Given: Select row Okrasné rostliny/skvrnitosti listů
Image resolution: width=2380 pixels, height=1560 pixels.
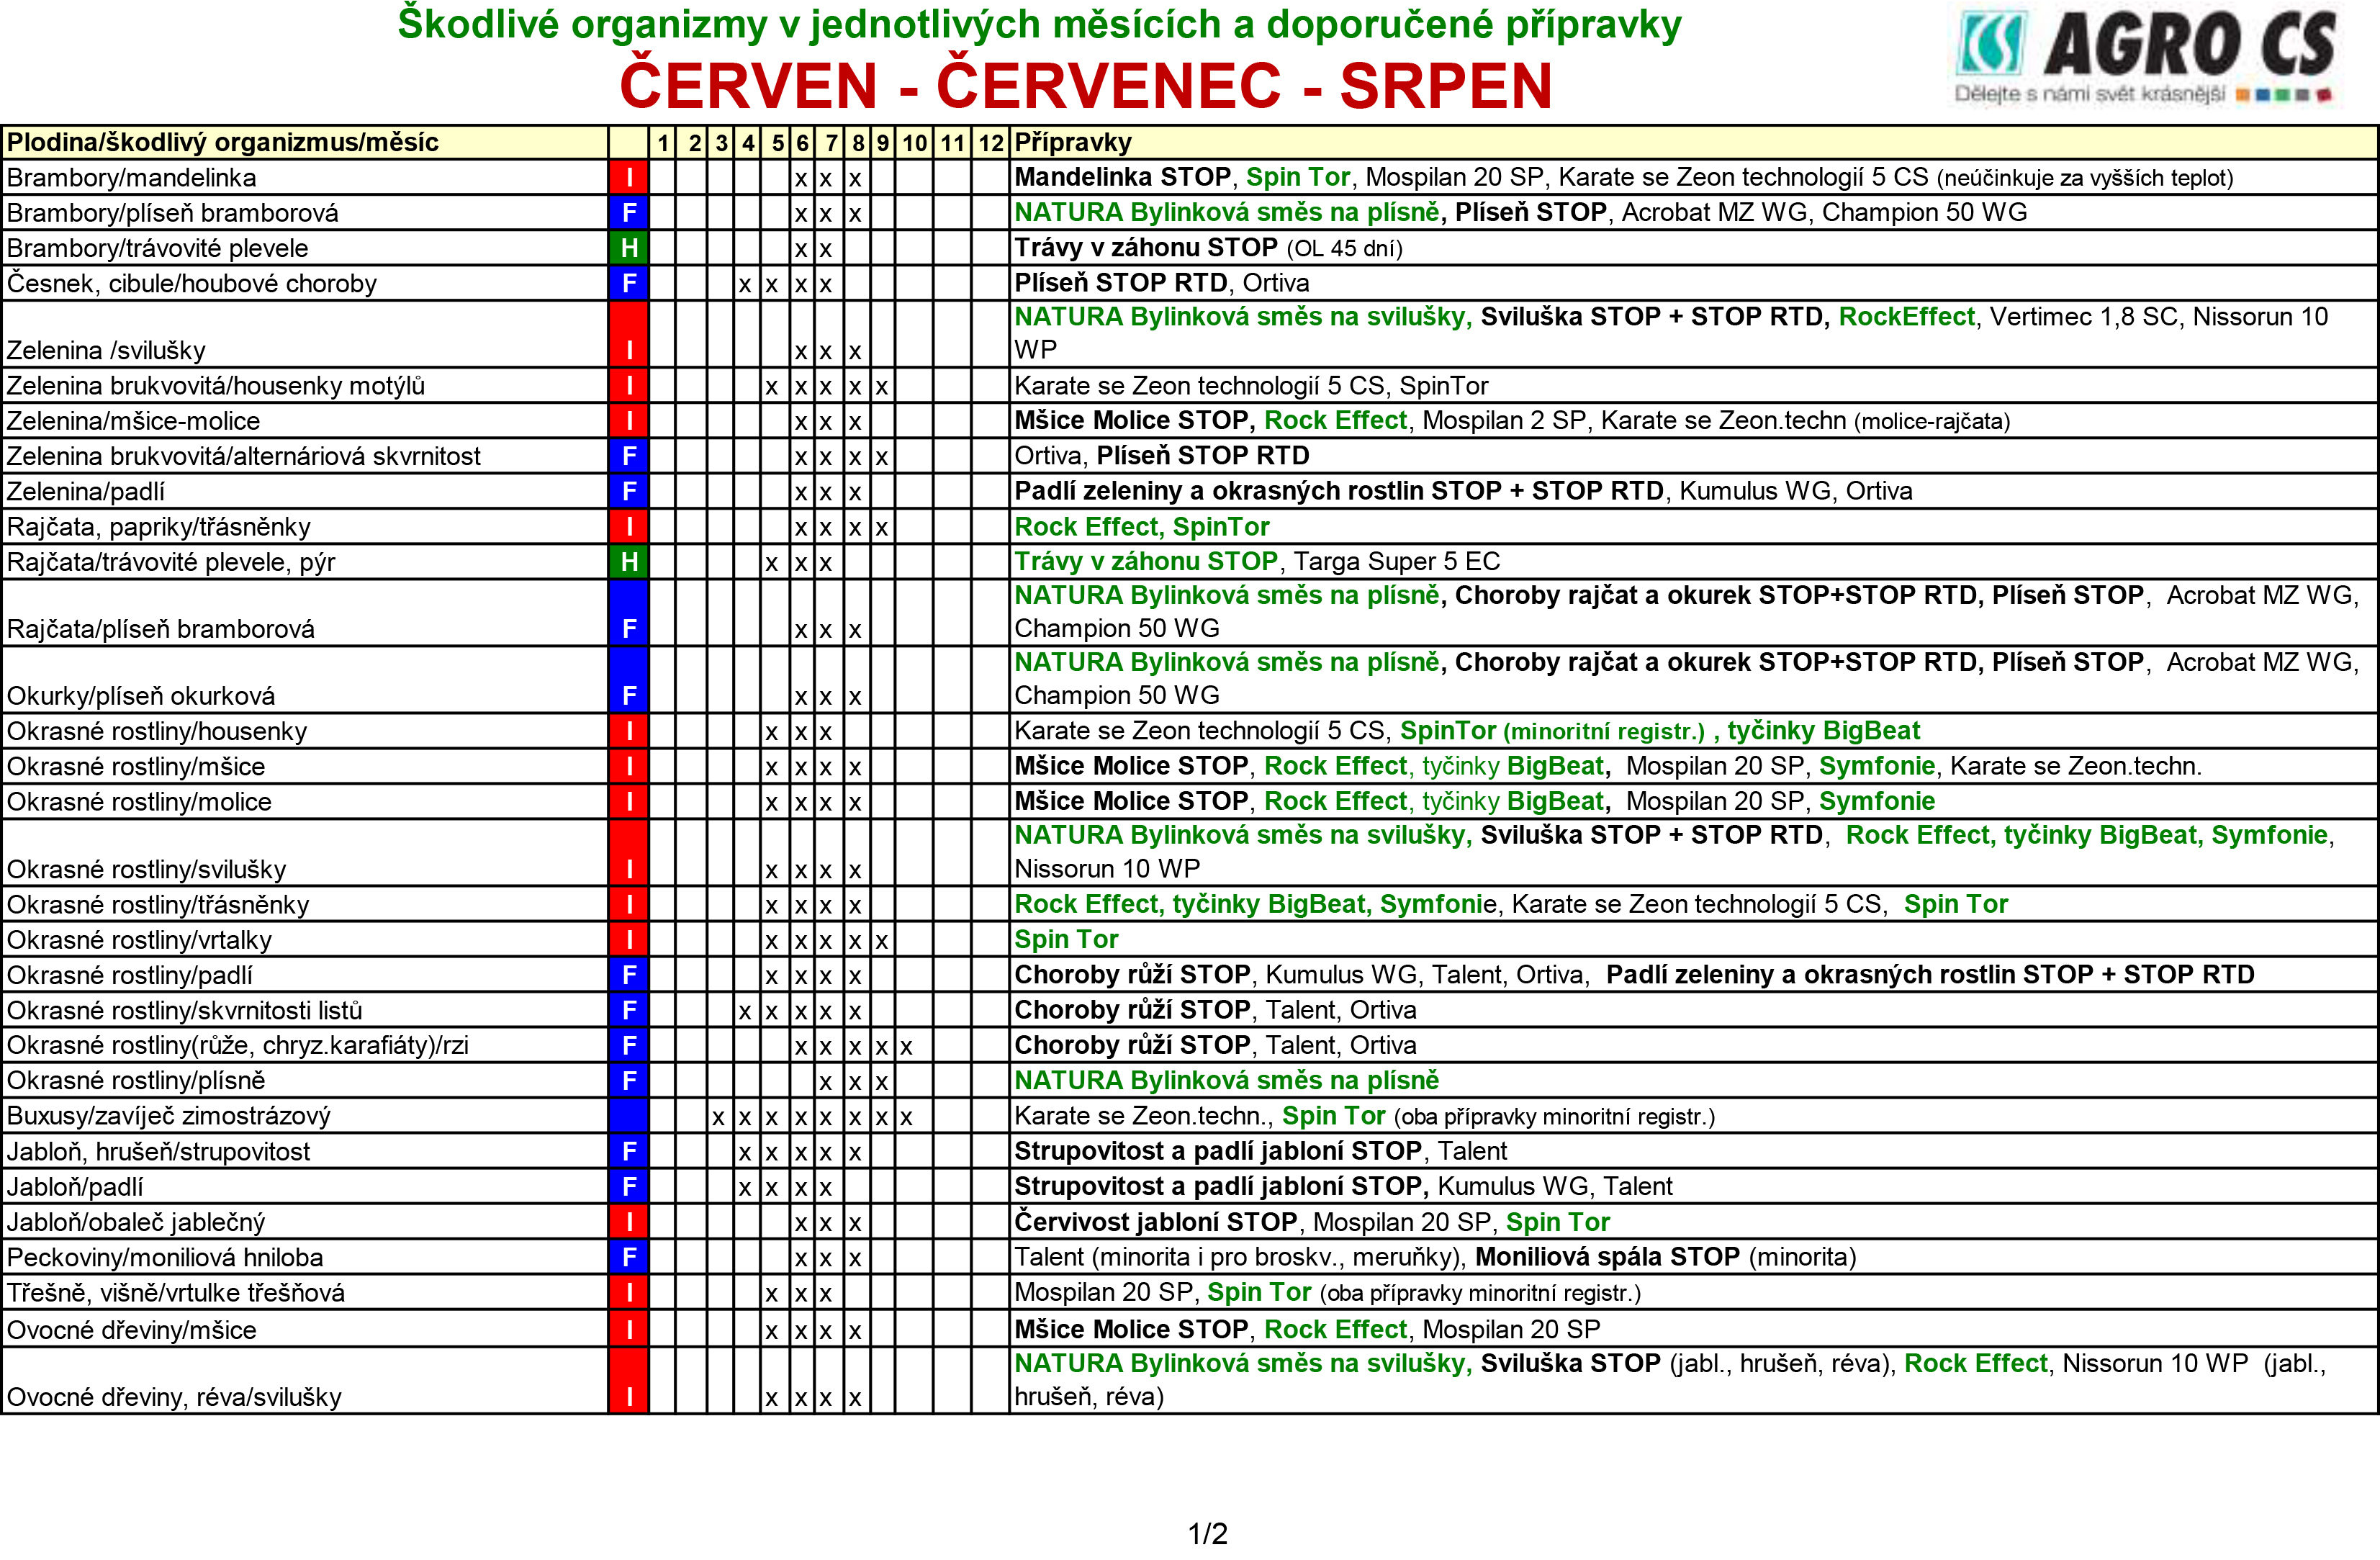Looking at the screenshot, I should (x=1189, y=1010).
